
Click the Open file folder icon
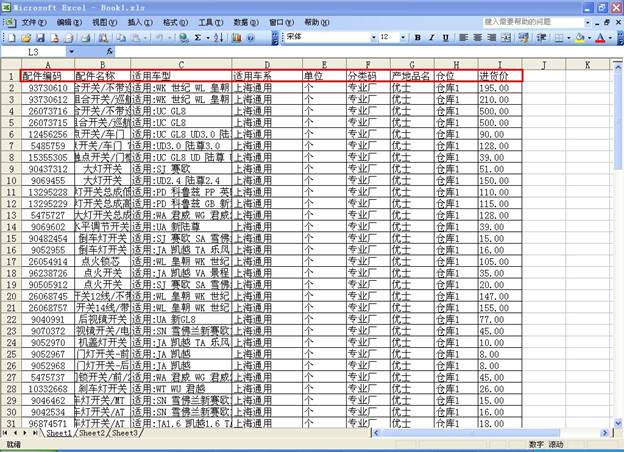(24, 37)
